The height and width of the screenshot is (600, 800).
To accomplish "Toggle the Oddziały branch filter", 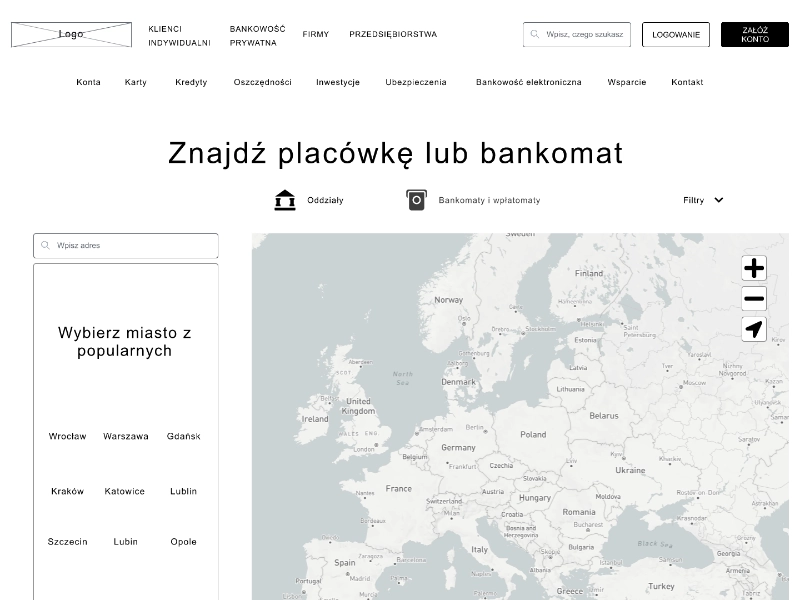I will [325, 200].
